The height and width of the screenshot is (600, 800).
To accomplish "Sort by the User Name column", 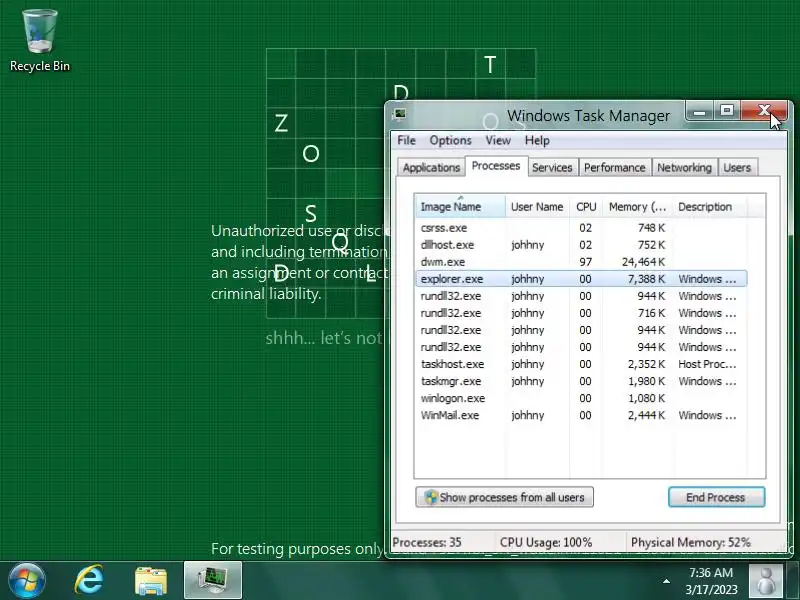I will (537, 207).
